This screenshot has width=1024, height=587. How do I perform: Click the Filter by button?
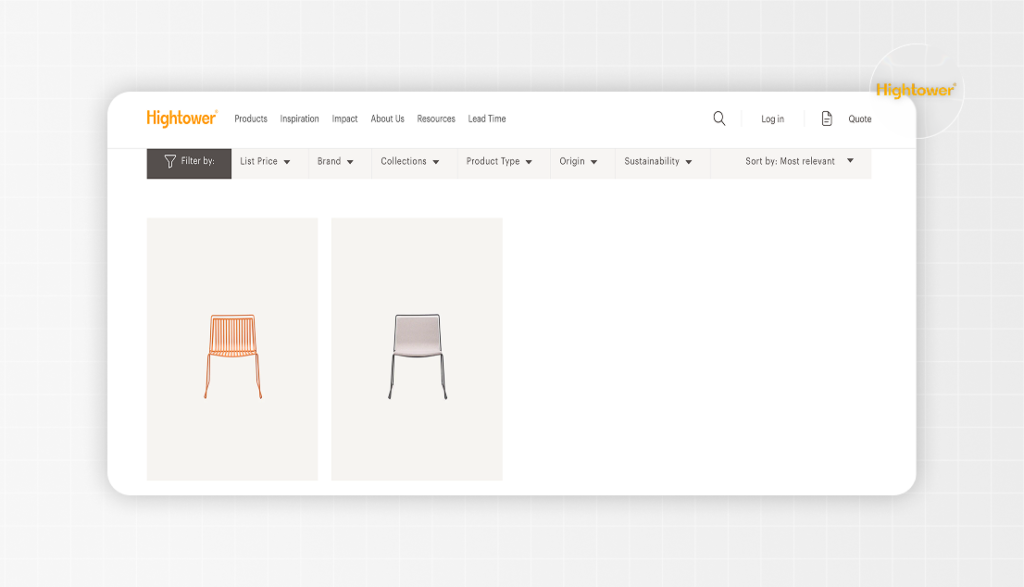[x=189, y=163]
